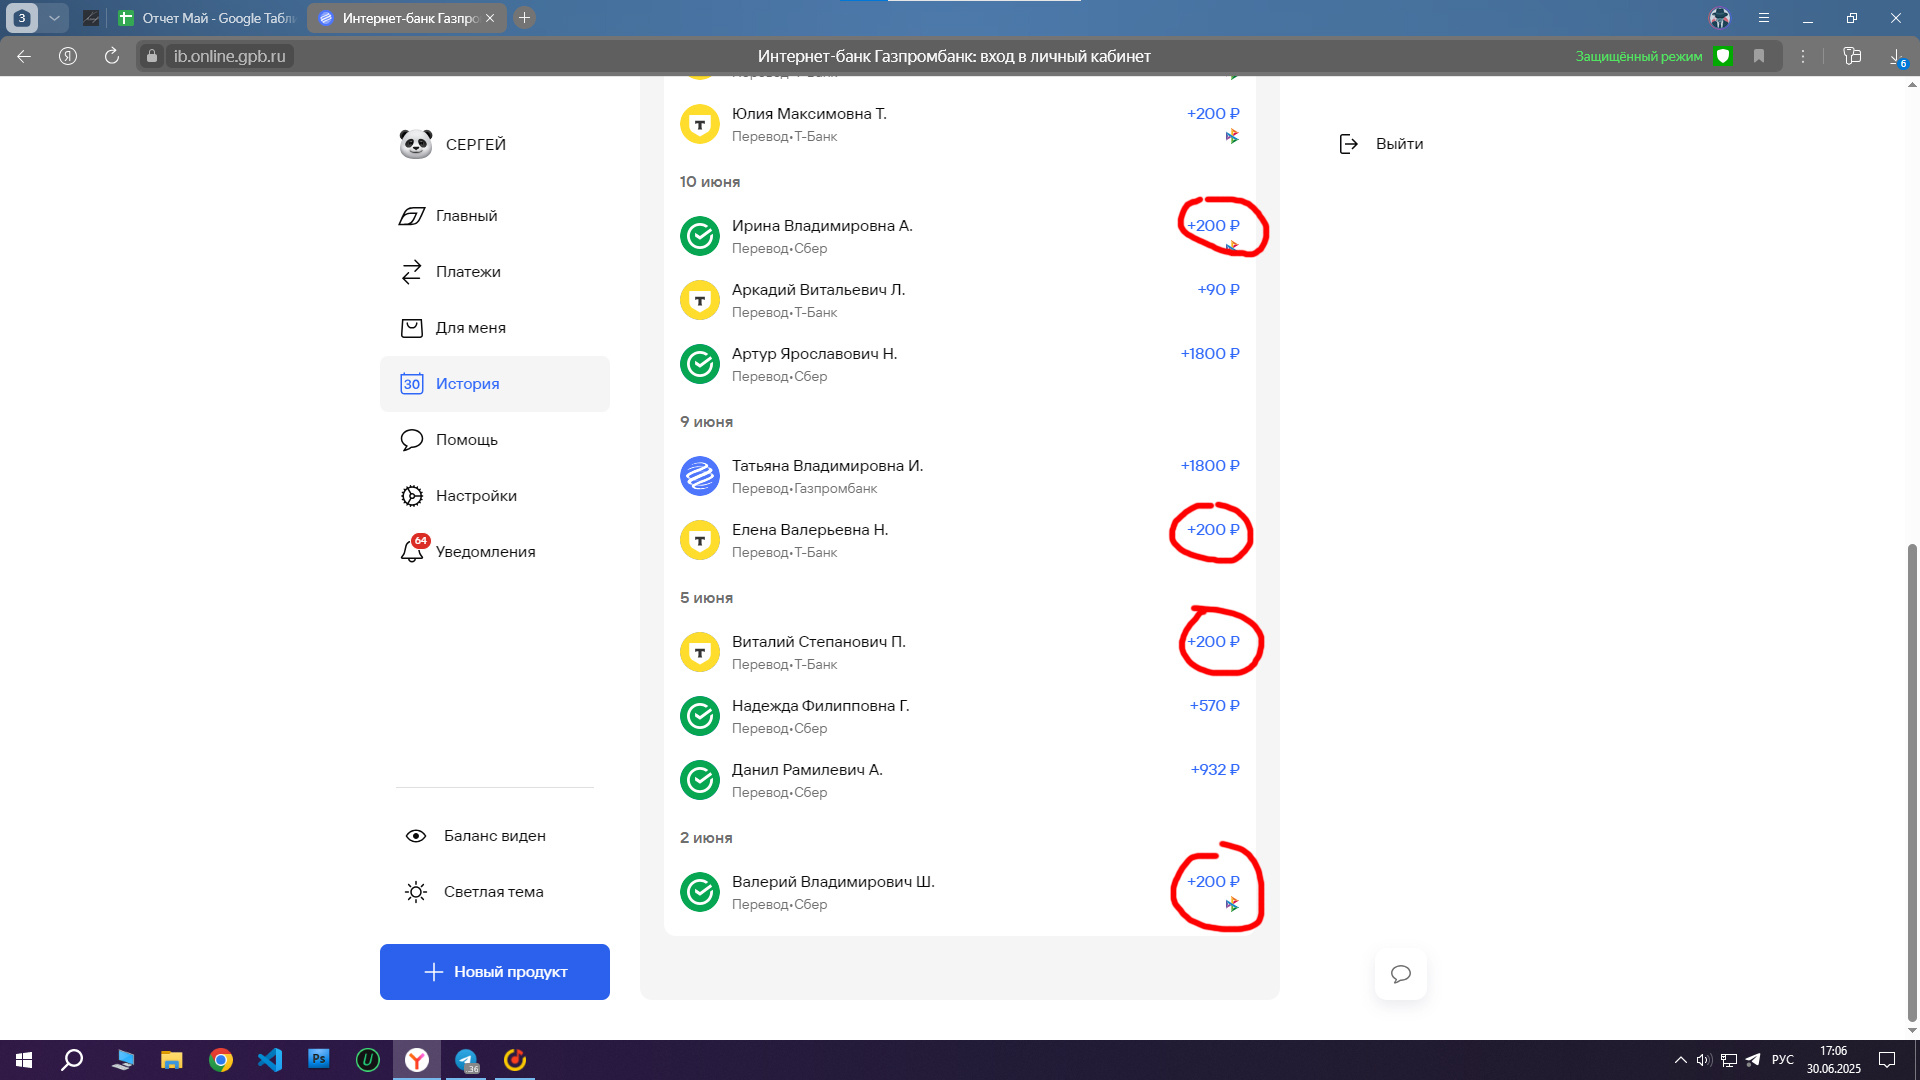Click the +1800 ₽ amount for Артур Ярославович
1920x1080 pixels.
coord(1210,354)
